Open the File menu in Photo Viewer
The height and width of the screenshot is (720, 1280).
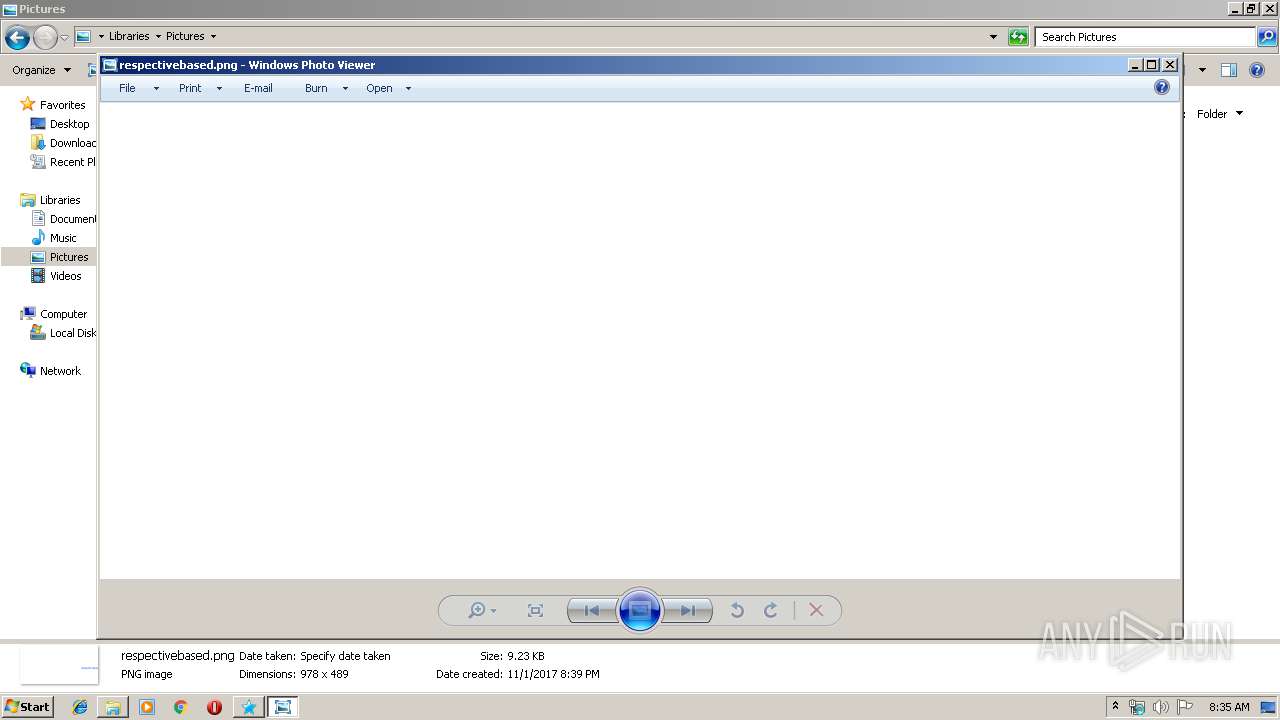click(x=127, y=88)
